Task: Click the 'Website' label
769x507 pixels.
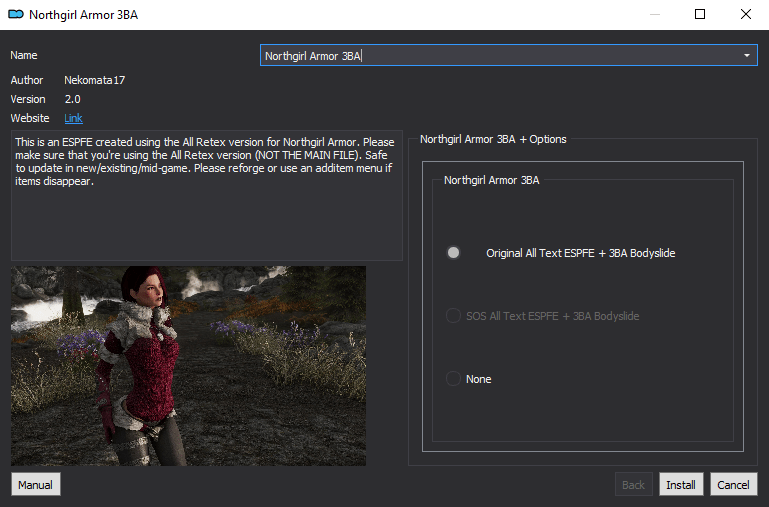Action: point(30,118)
